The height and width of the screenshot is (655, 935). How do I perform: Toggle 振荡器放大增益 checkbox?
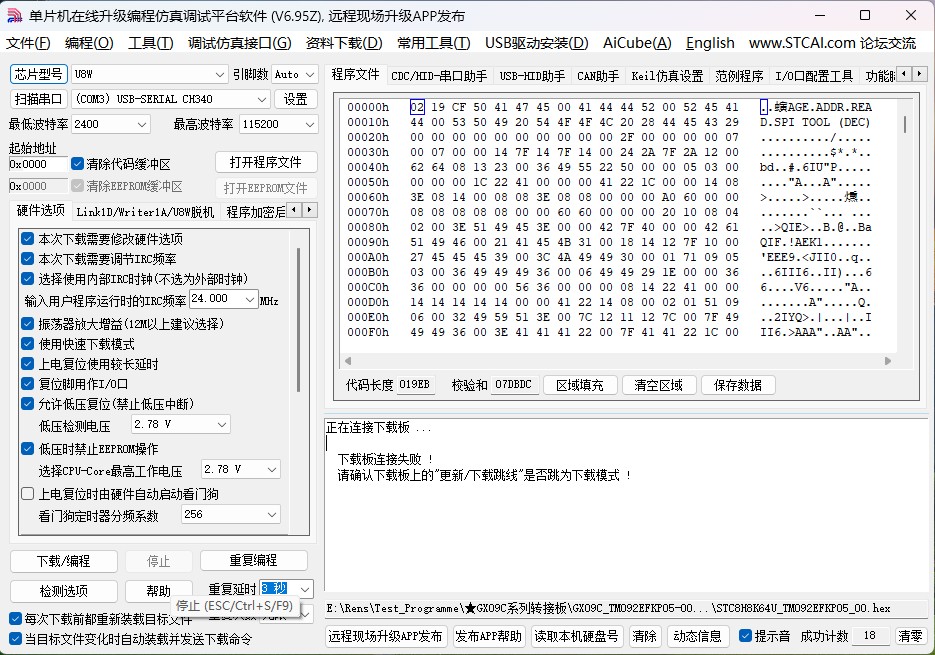pos(27,324)
